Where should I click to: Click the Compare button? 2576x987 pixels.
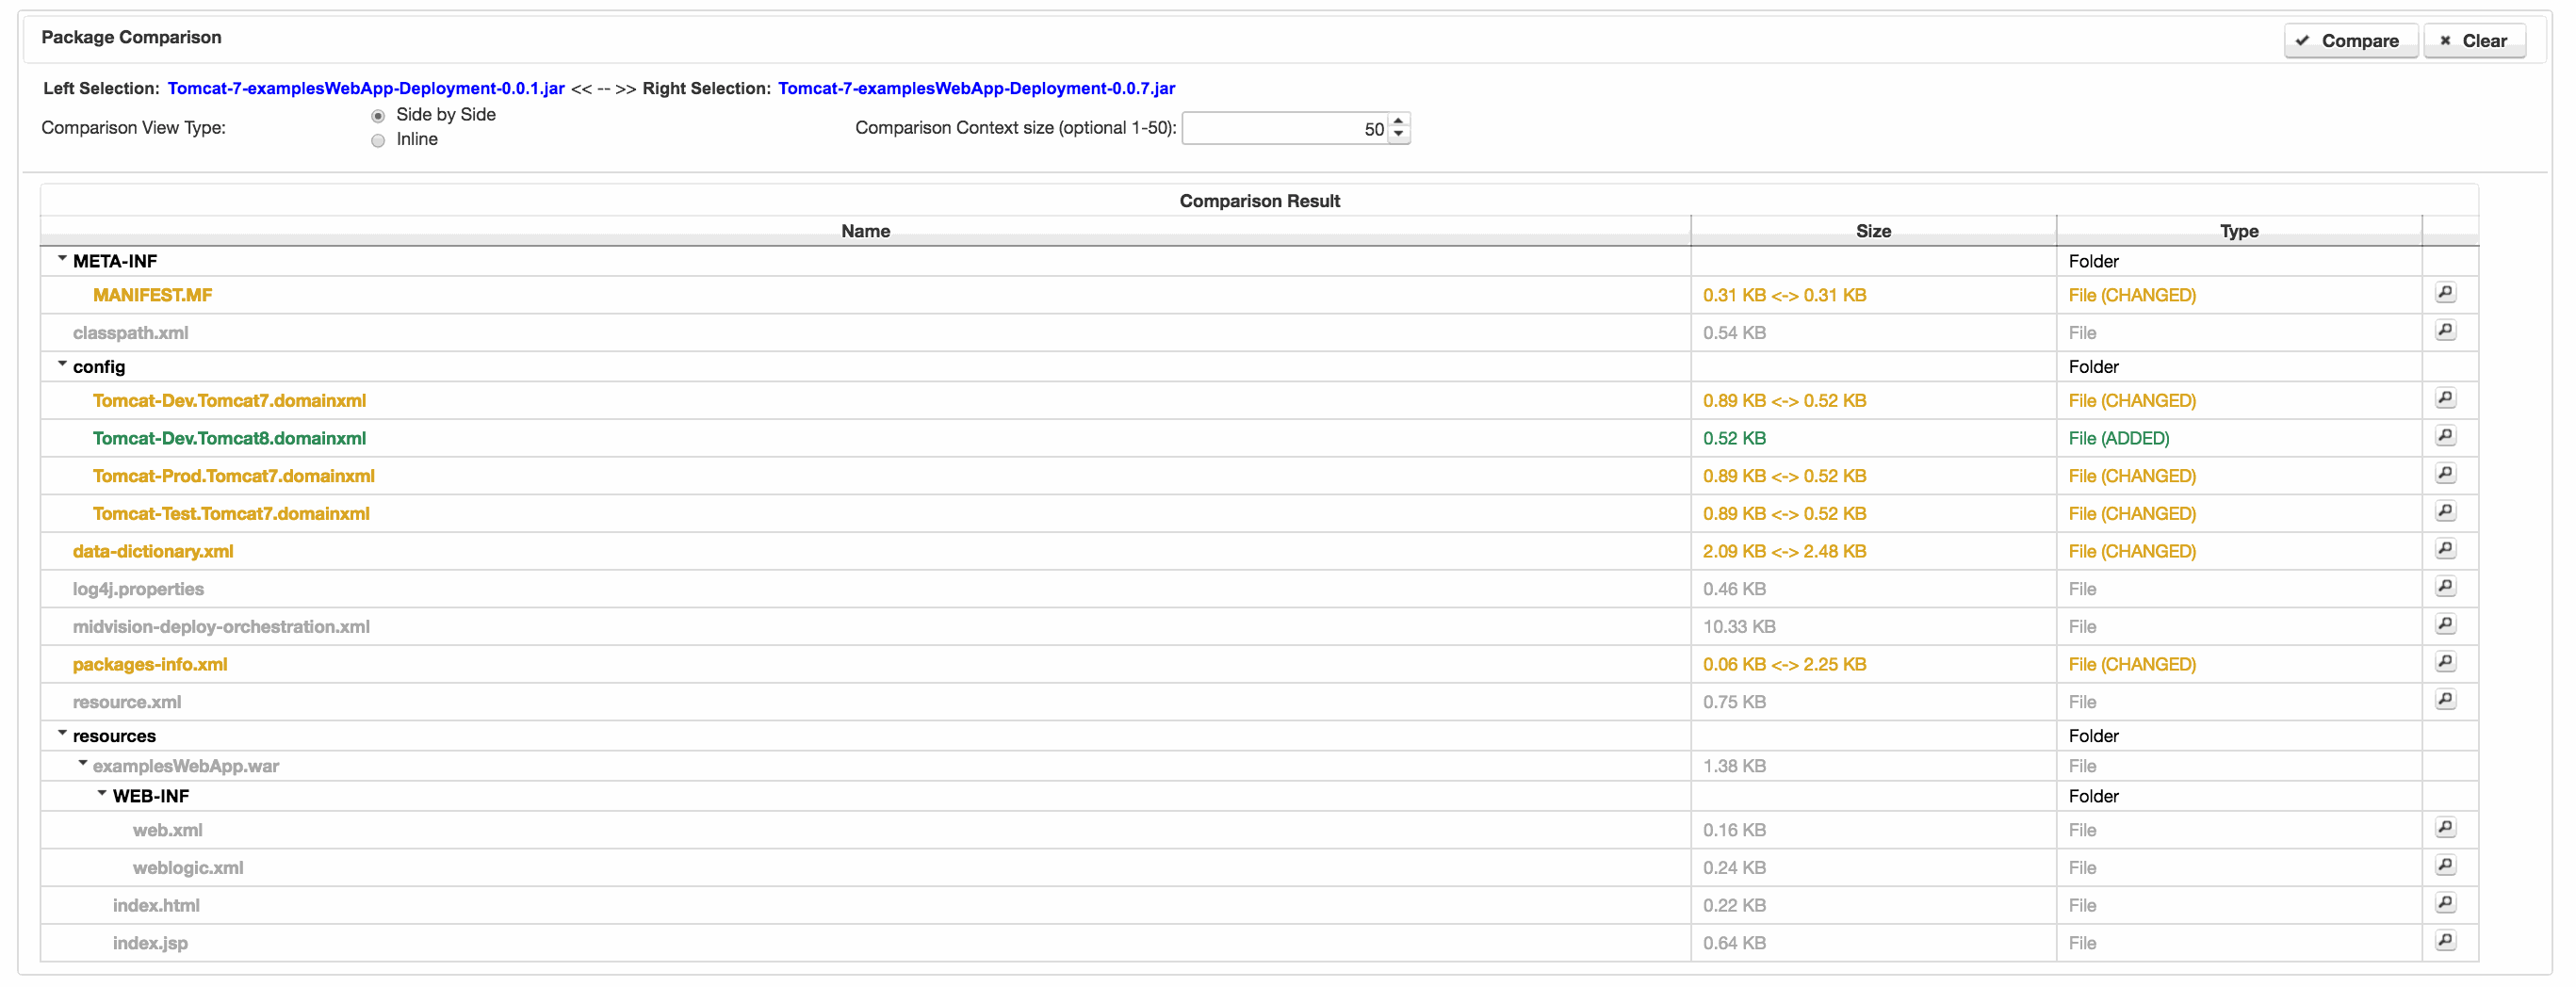[x=2350, y=41]
